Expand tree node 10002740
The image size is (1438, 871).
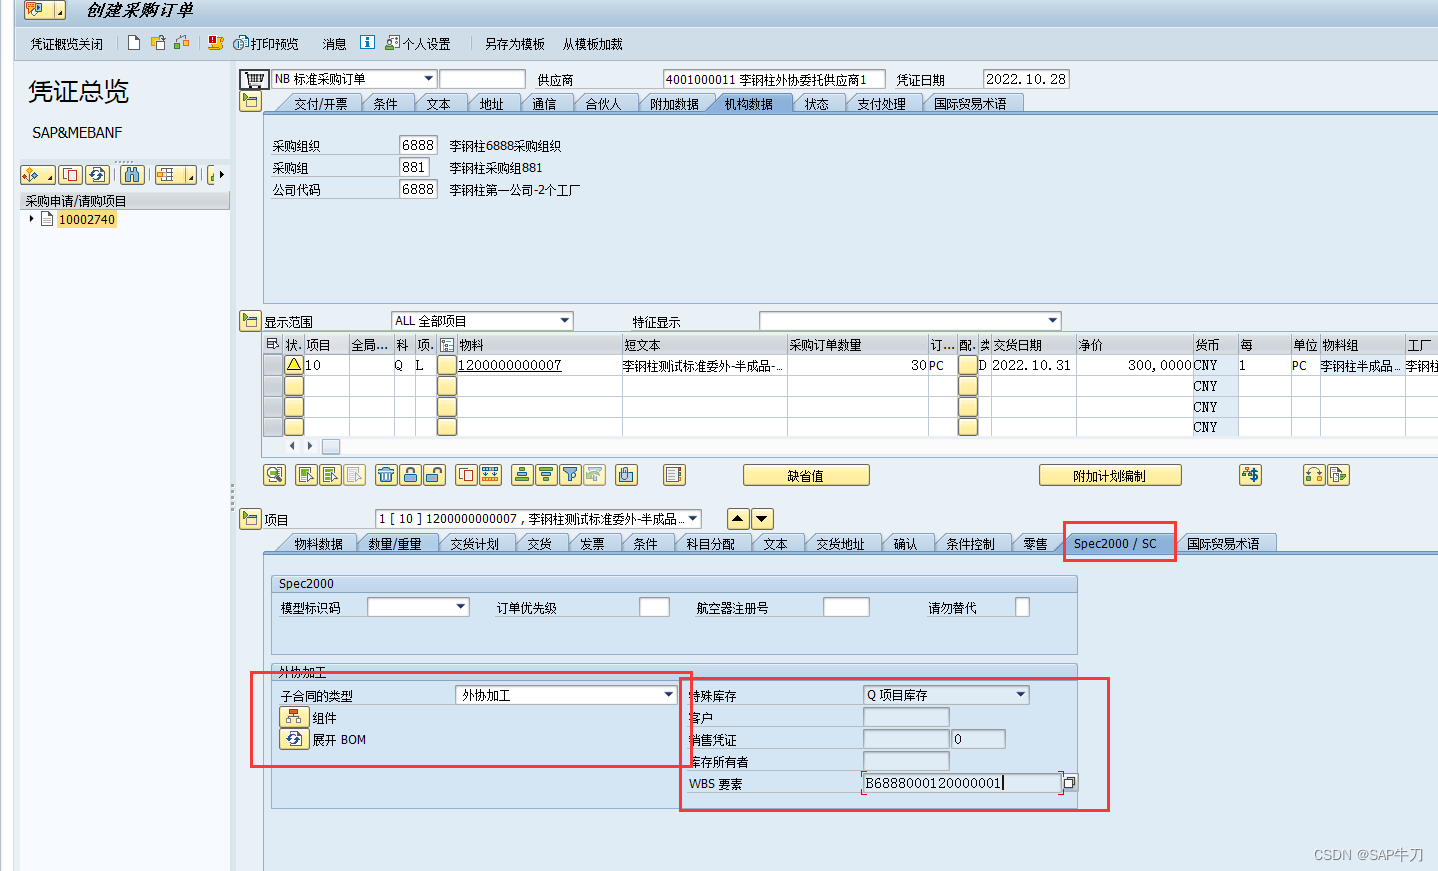pyautogui.click(x=31, y=219)
